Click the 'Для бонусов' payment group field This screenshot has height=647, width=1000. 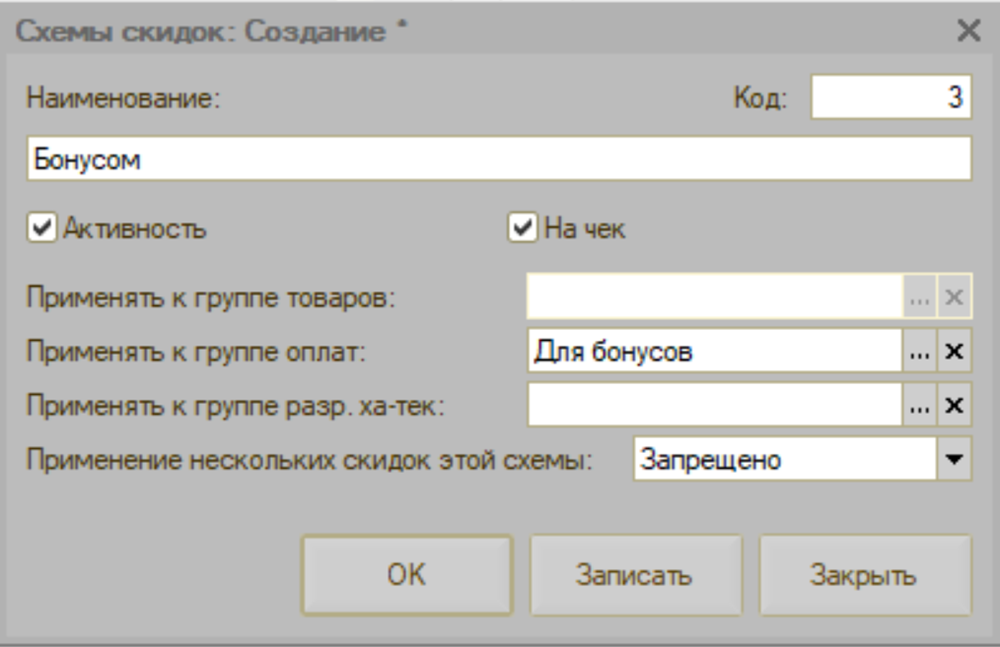[715, 352]
